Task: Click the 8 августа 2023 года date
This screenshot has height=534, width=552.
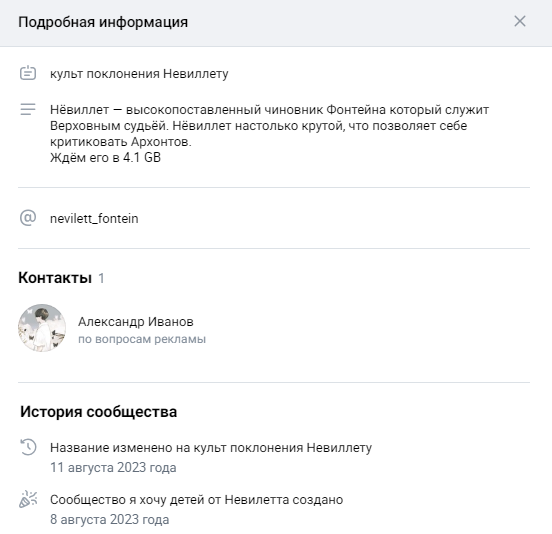Action: pos(109,520)
